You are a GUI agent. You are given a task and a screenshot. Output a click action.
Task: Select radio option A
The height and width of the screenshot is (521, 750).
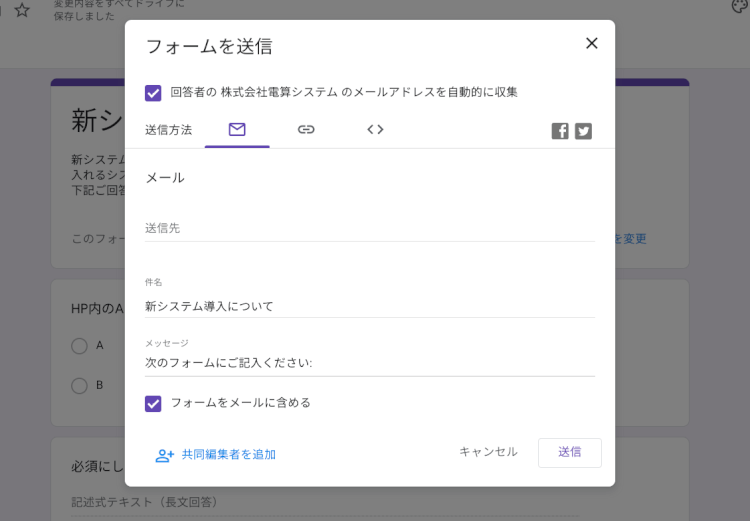(x=79, y=346)
